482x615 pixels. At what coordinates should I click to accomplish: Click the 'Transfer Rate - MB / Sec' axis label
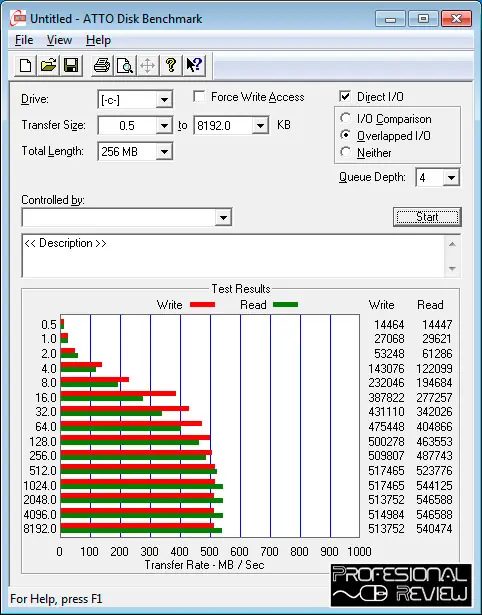[x=204, y=565]
